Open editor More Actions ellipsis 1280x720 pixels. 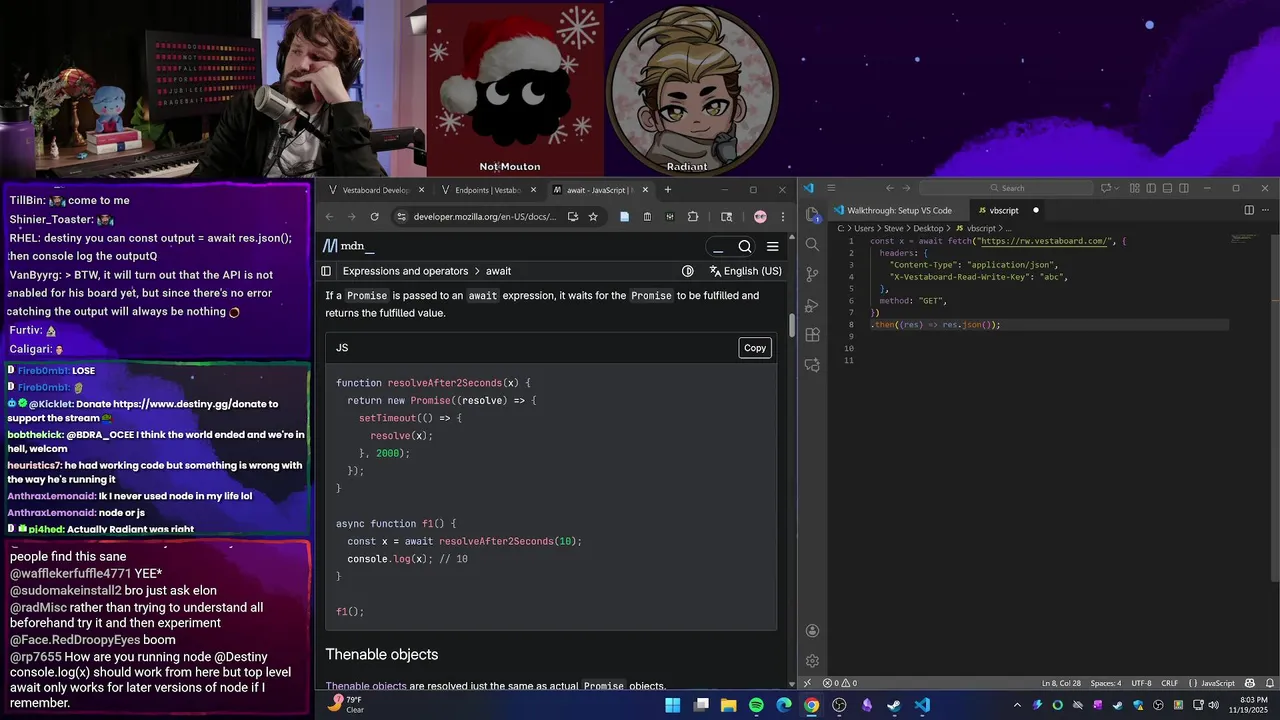coord(1265,210)
